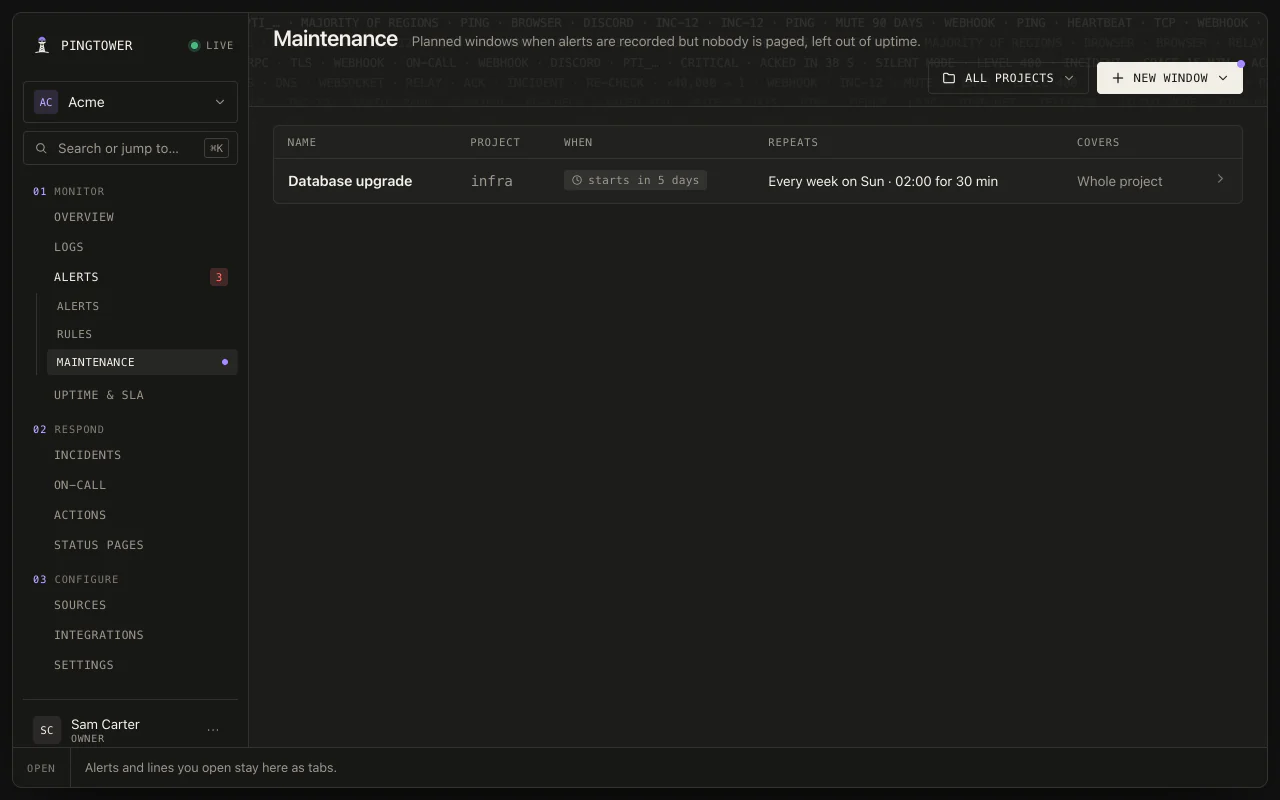
Task: Open Settings in the sidebar
Action: coord(84,665)
